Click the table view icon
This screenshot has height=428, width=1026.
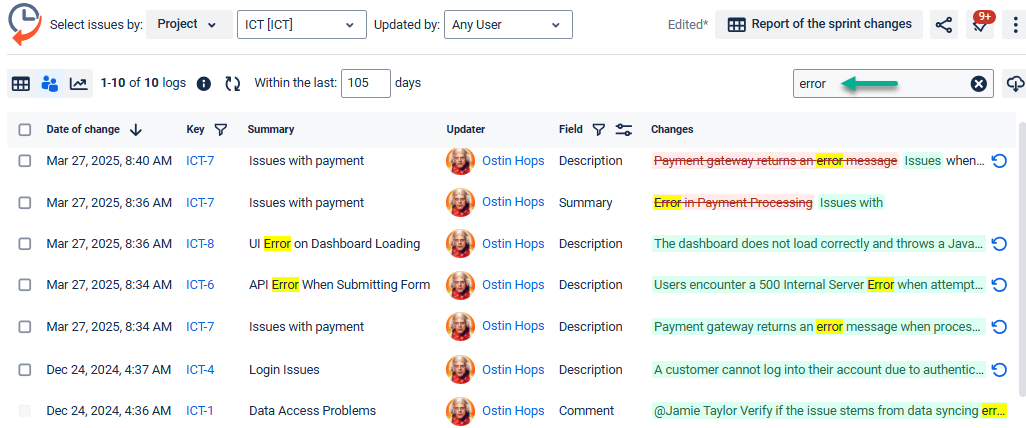(20, 84)
